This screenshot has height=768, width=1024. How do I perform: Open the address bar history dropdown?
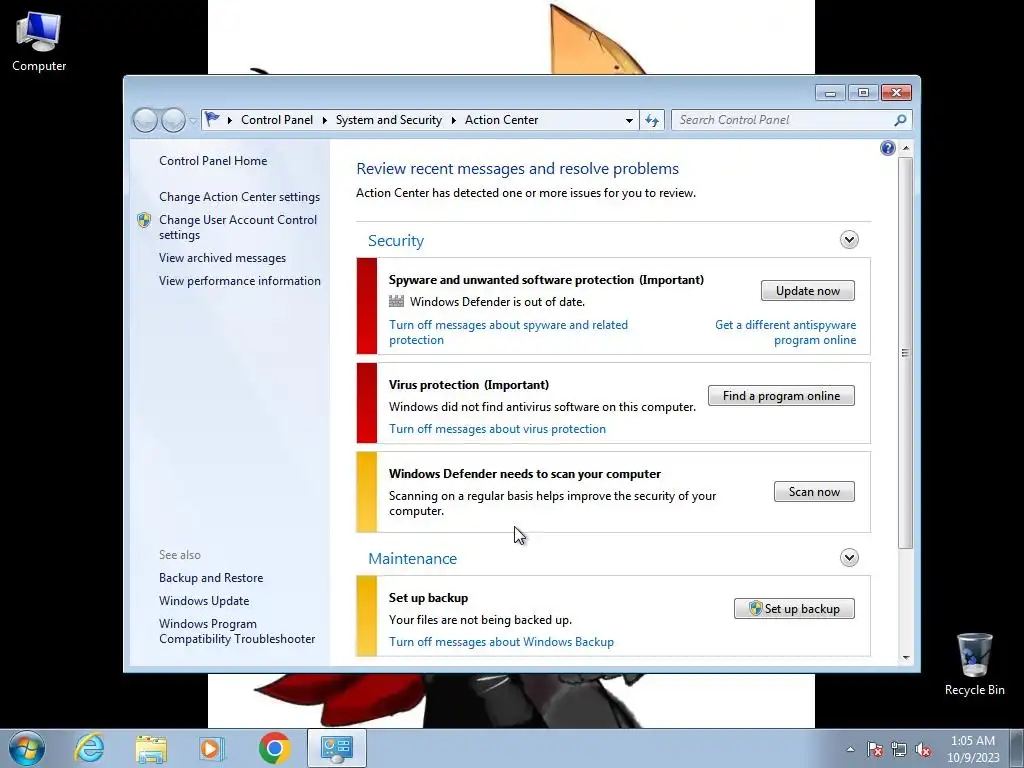(629, 120)
